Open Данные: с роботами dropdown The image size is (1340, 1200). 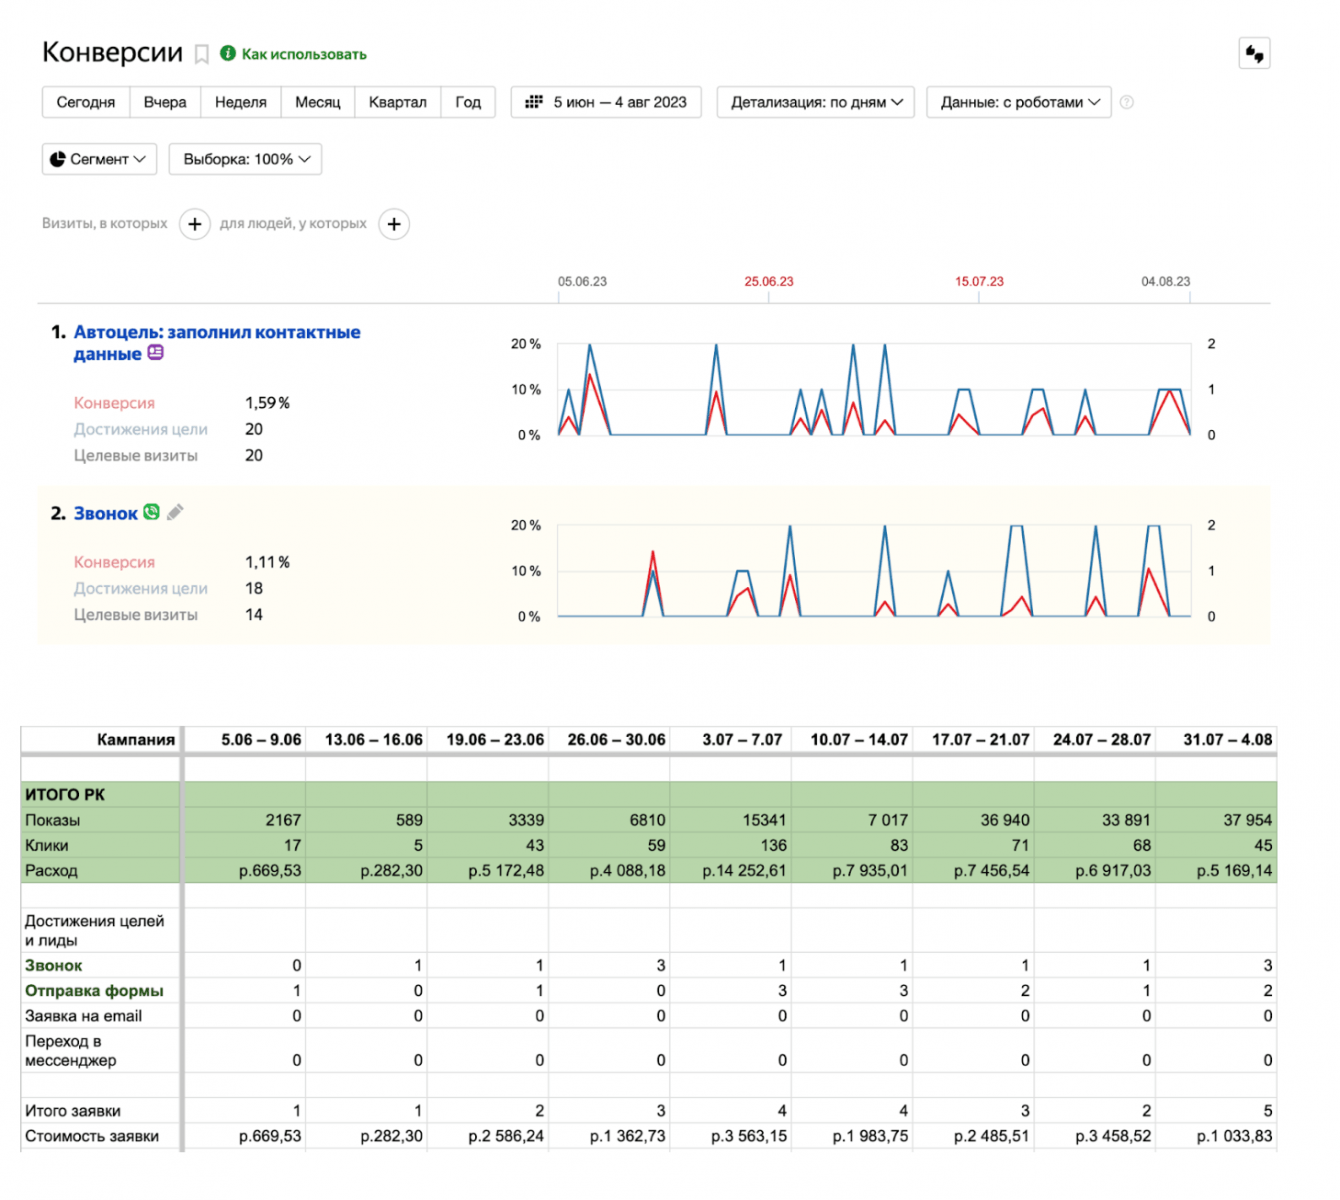pos(1018,102)
